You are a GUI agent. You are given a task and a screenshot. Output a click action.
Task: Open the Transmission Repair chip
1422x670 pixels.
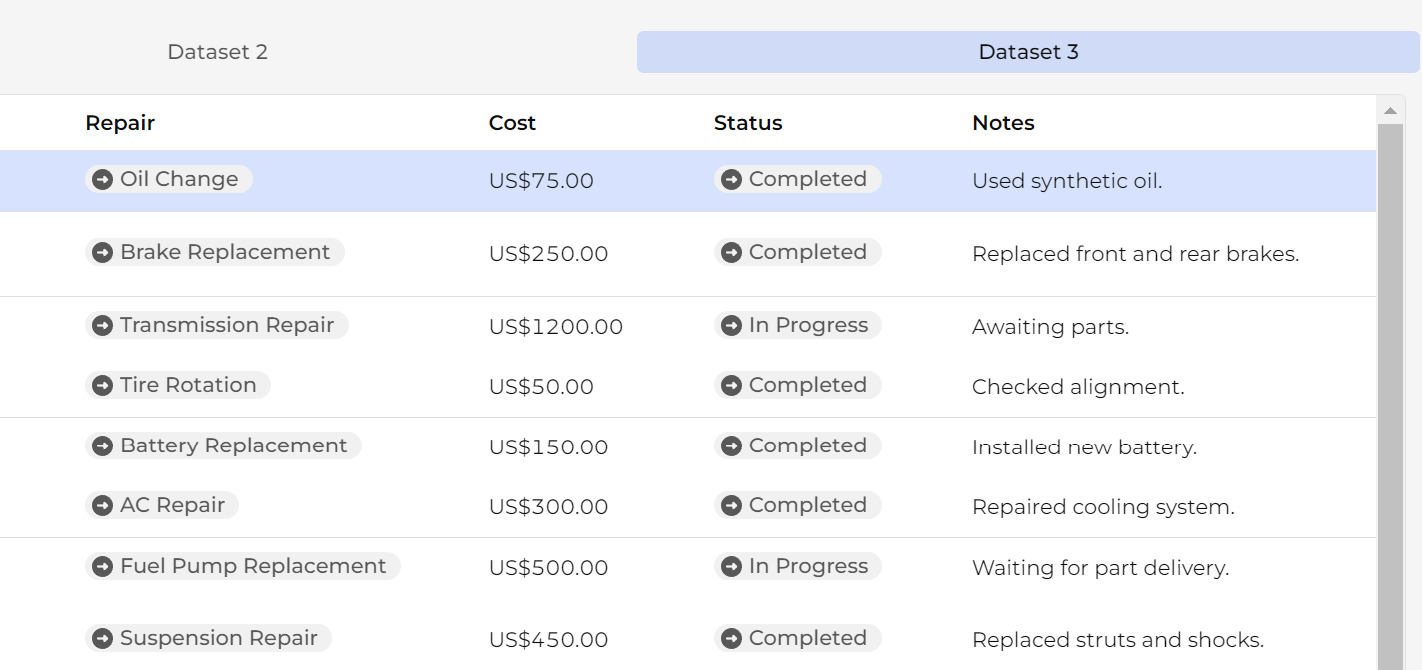(217, 325)
